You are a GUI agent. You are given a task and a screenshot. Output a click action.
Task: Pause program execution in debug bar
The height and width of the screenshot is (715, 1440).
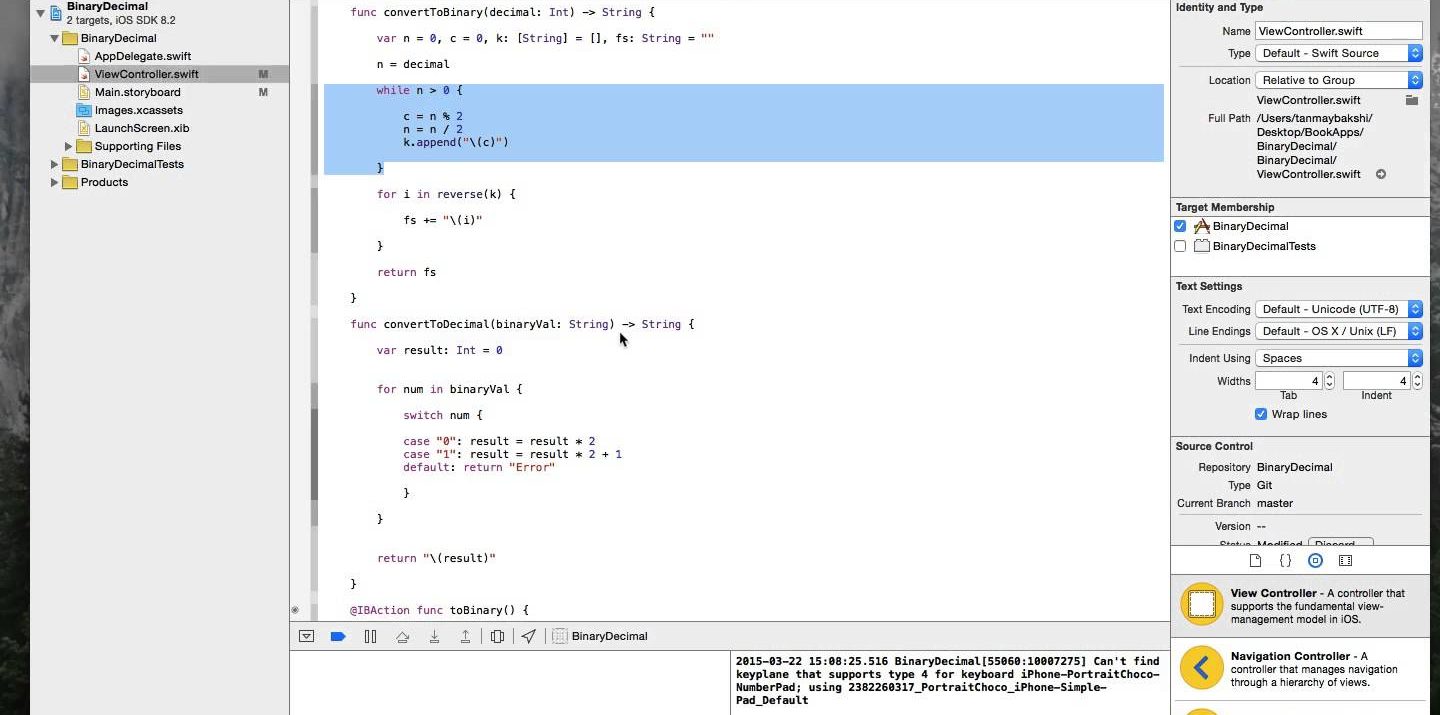point(370,636)
